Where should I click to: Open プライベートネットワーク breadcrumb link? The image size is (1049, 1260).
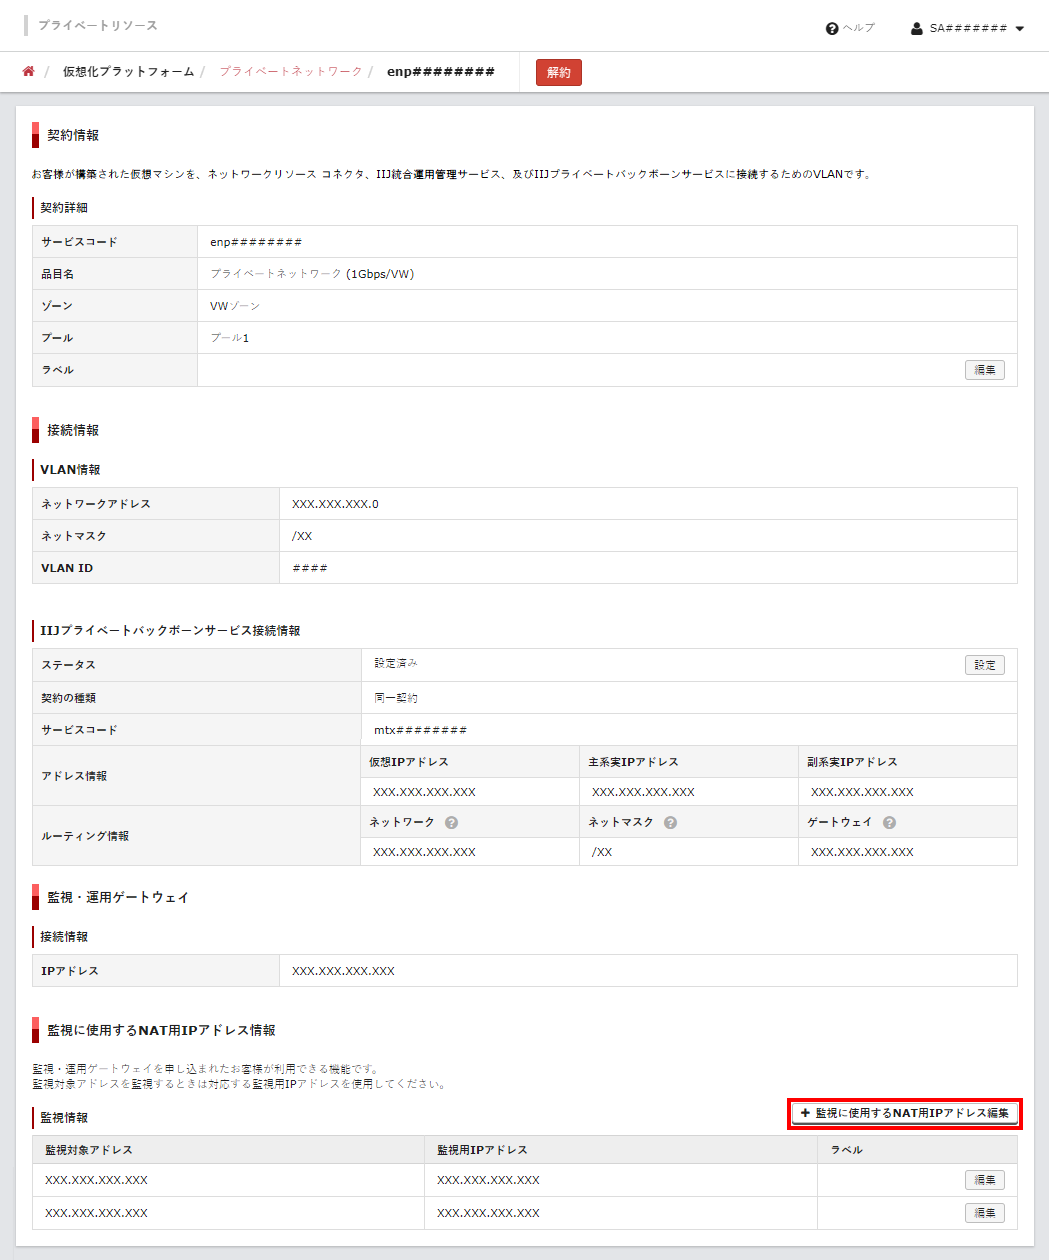290,72
